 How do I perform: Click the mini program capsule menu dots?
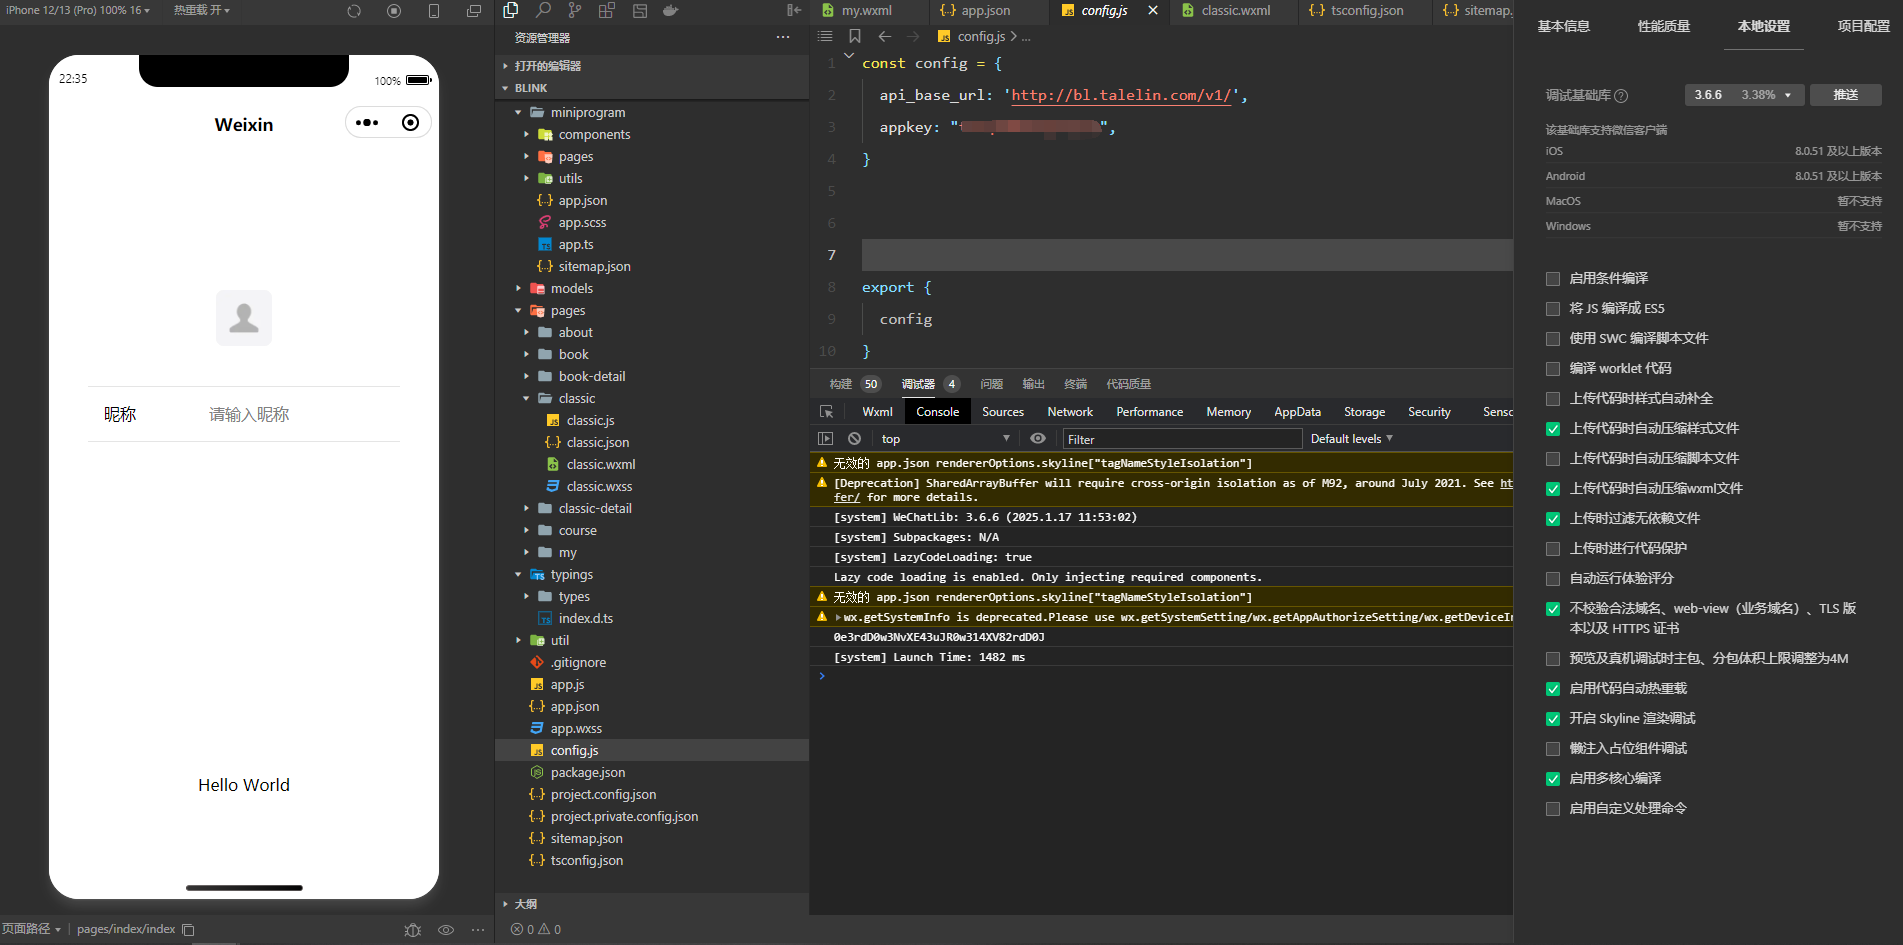367,123
